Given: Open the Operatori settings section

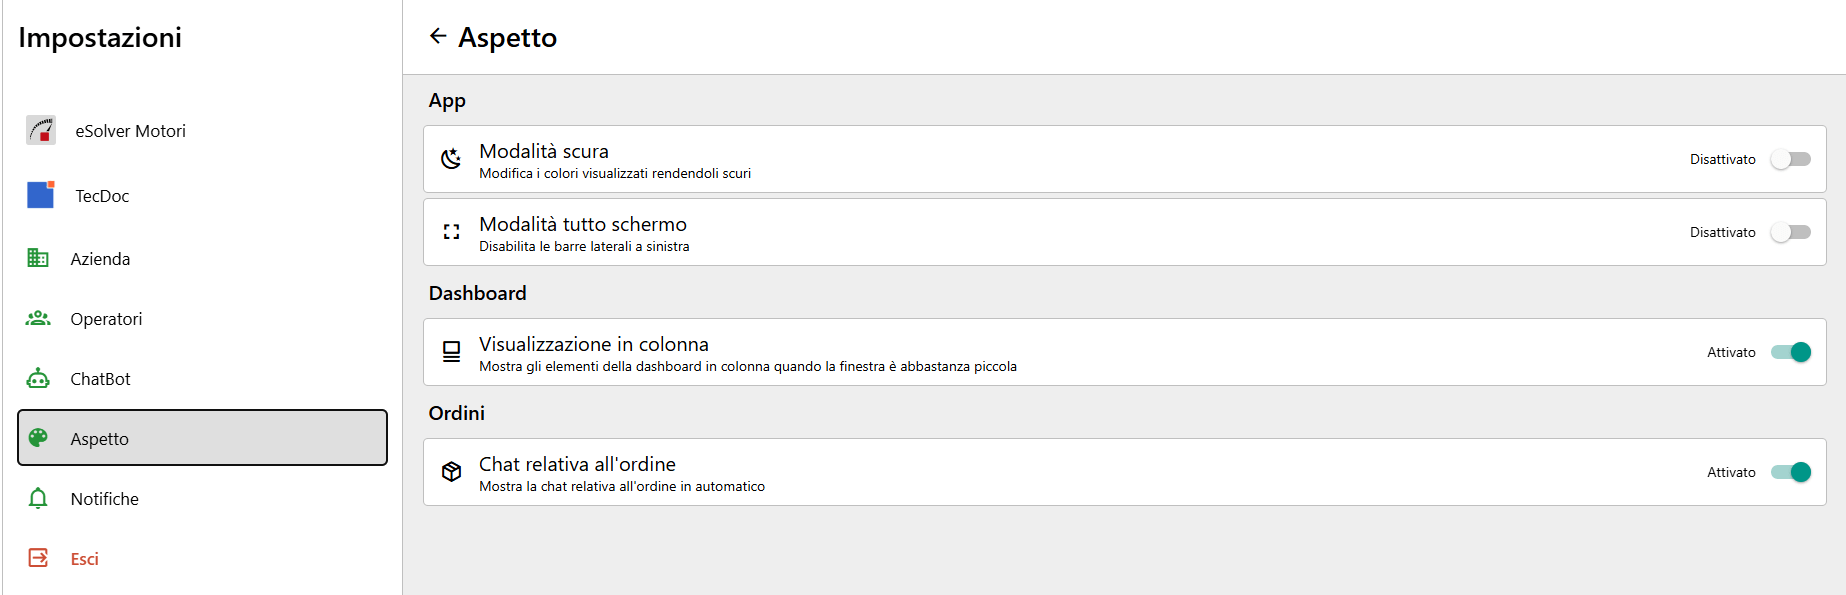Looking at the screenshot, I should 202,318.
